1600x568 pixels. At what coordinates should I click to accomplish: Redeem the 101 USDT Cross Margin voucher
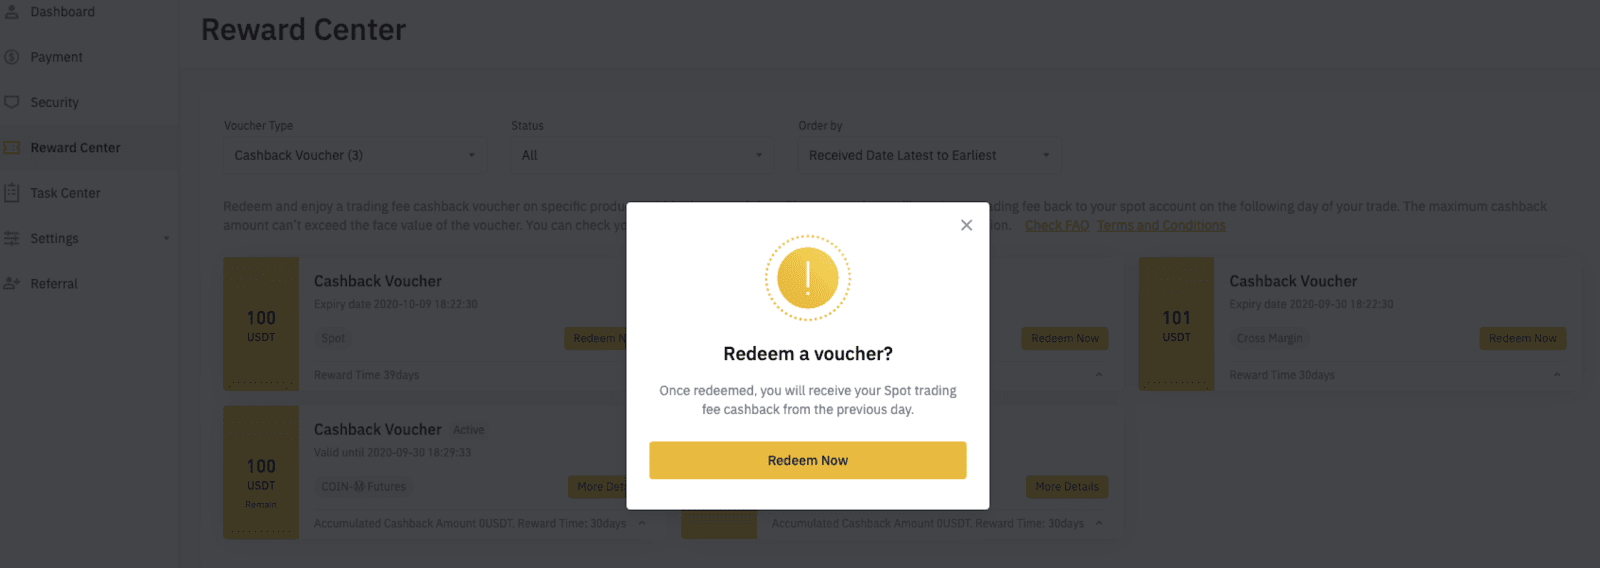point(1522,339)
